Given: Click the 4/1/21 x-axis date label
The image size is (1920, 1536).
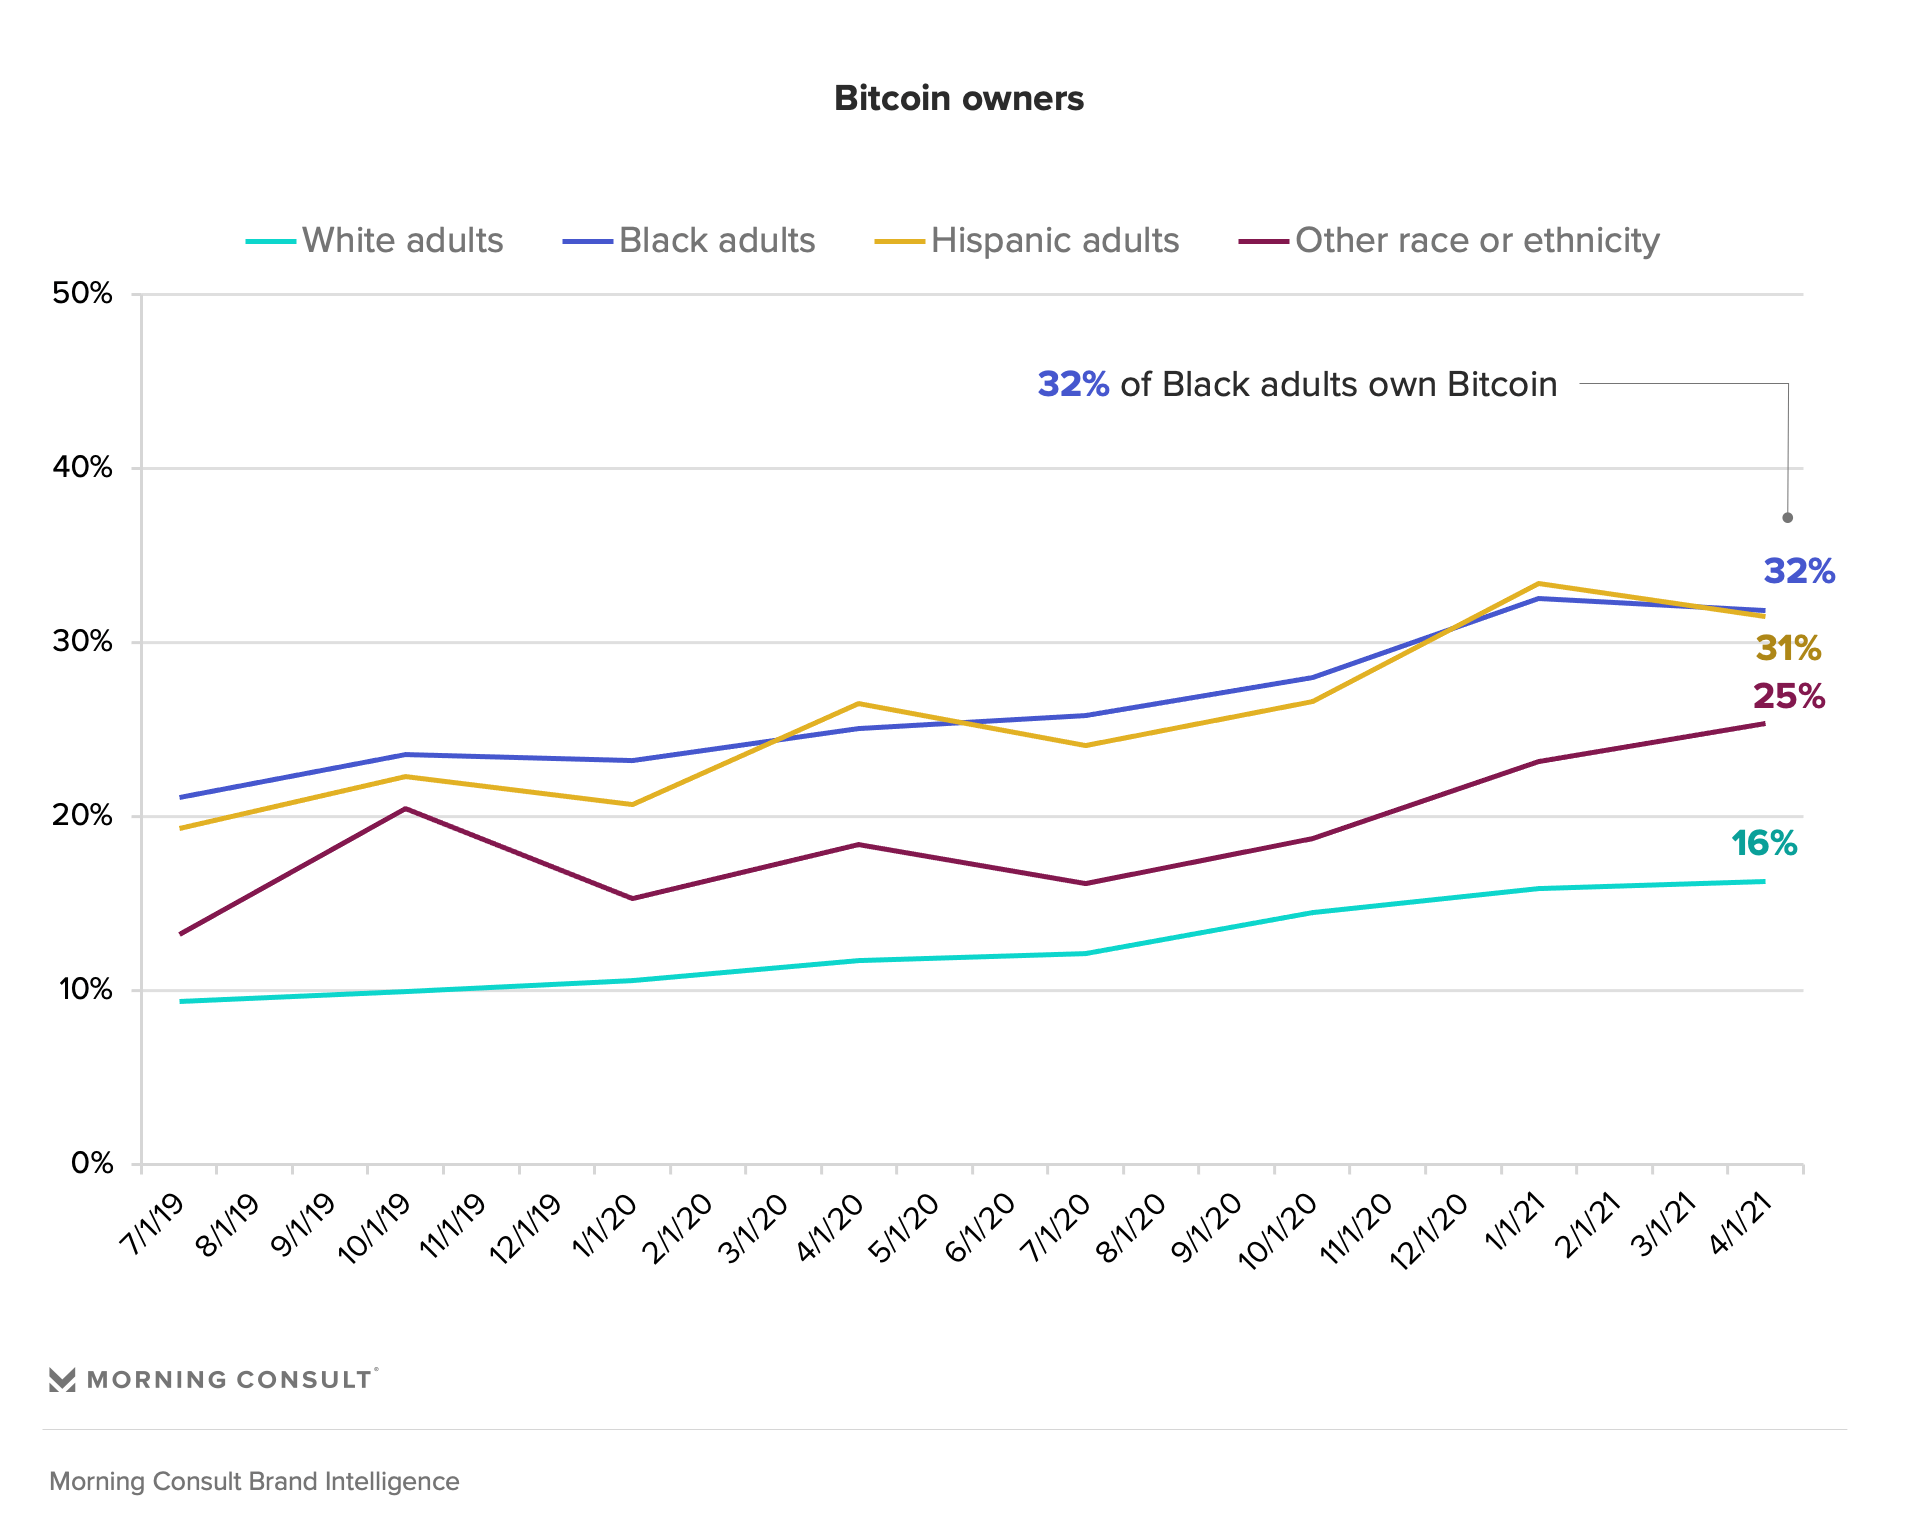Looking at the screenshot, I should point(1741,1224).
